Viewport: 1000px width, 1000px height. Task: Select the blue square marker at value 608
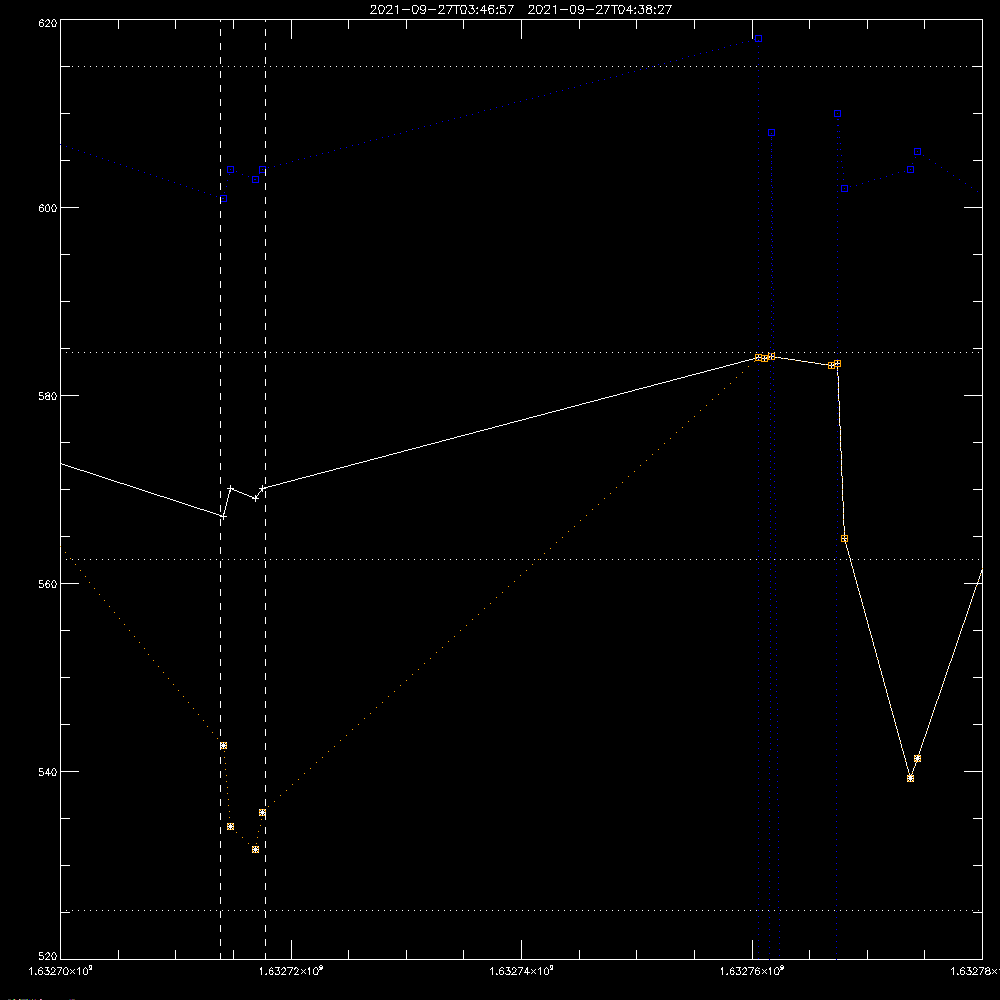coord(771,133)
